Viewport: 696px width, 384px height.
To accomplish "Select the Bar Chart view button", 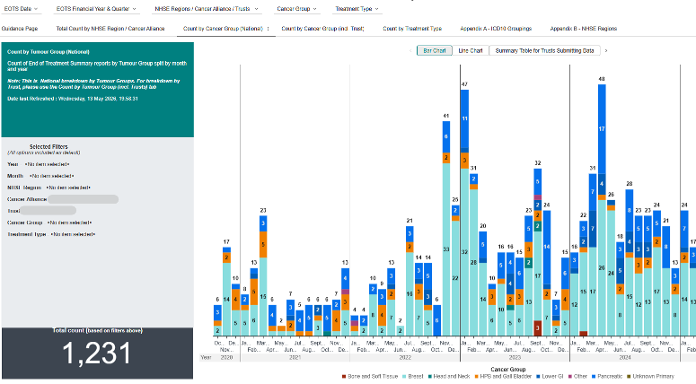I will pos(435,51).
